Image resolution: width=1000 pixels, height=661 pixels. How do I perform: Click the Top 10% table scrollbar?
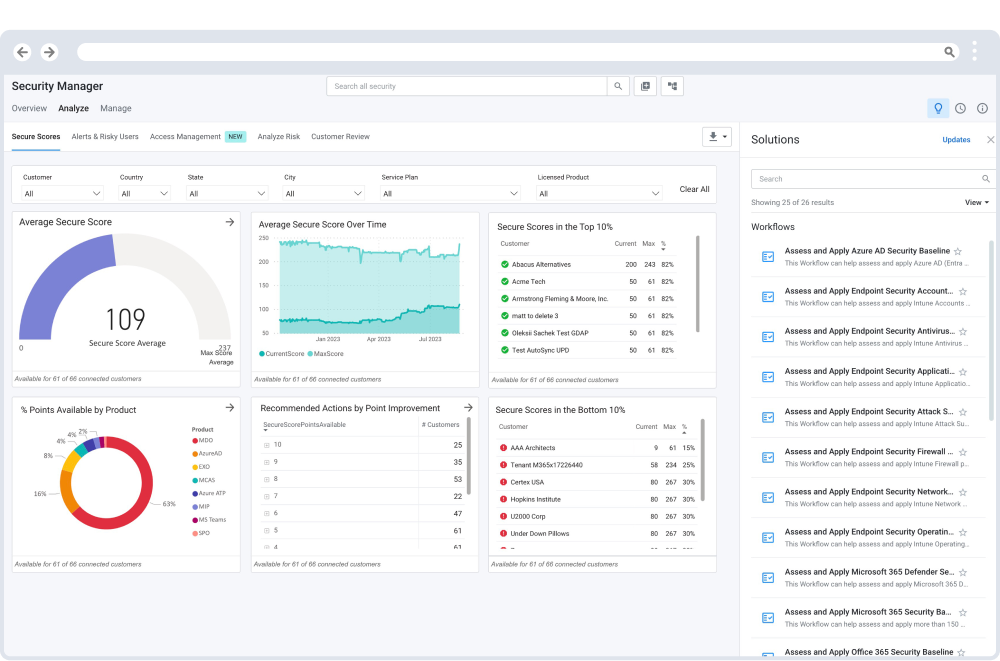coord(697,284)
